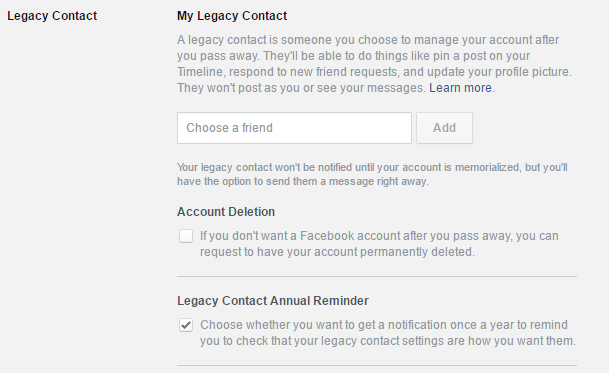Click the divider line below Account Deletion
This screenshot has width=609, height=373.
[x=377, y=277]
